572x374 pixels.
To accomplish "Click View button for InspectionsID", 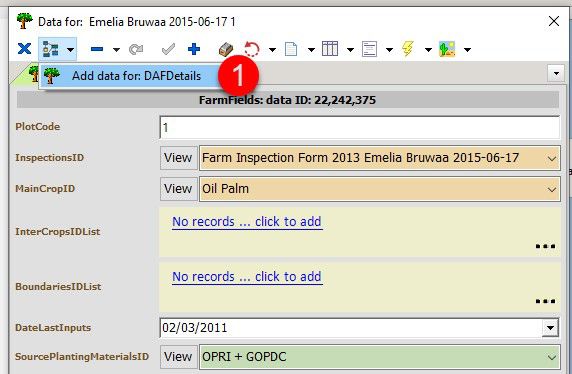I will 178,158.
